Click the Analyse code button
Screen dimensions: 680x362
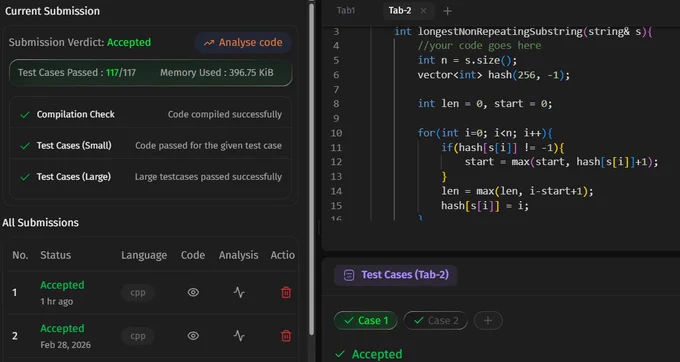243,42
